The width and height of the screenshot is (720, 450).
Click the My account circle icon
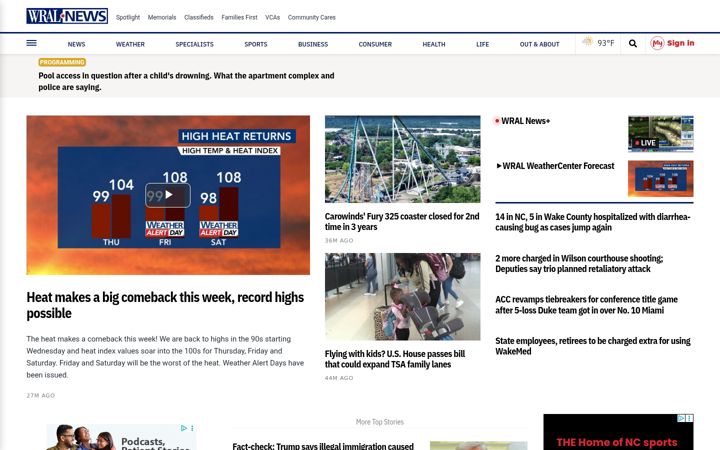pos(657,43)
